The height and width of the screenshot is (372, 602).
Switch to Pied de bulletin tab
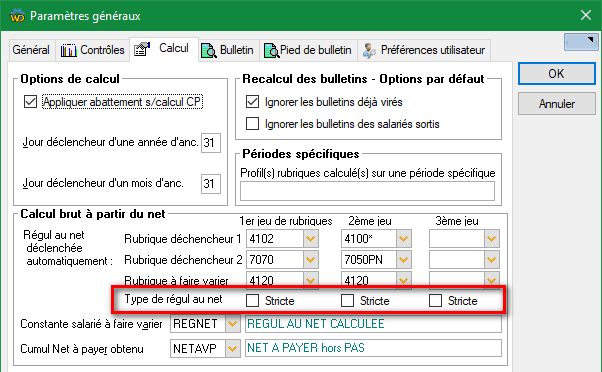[308, 50]
